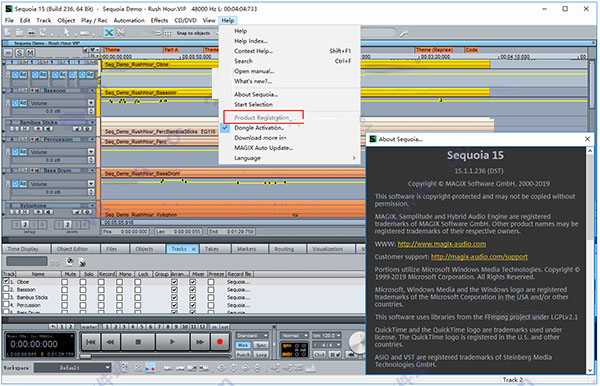
Task: Open the Percussion track Volume dropdown
Action: [x=91, y=152]
